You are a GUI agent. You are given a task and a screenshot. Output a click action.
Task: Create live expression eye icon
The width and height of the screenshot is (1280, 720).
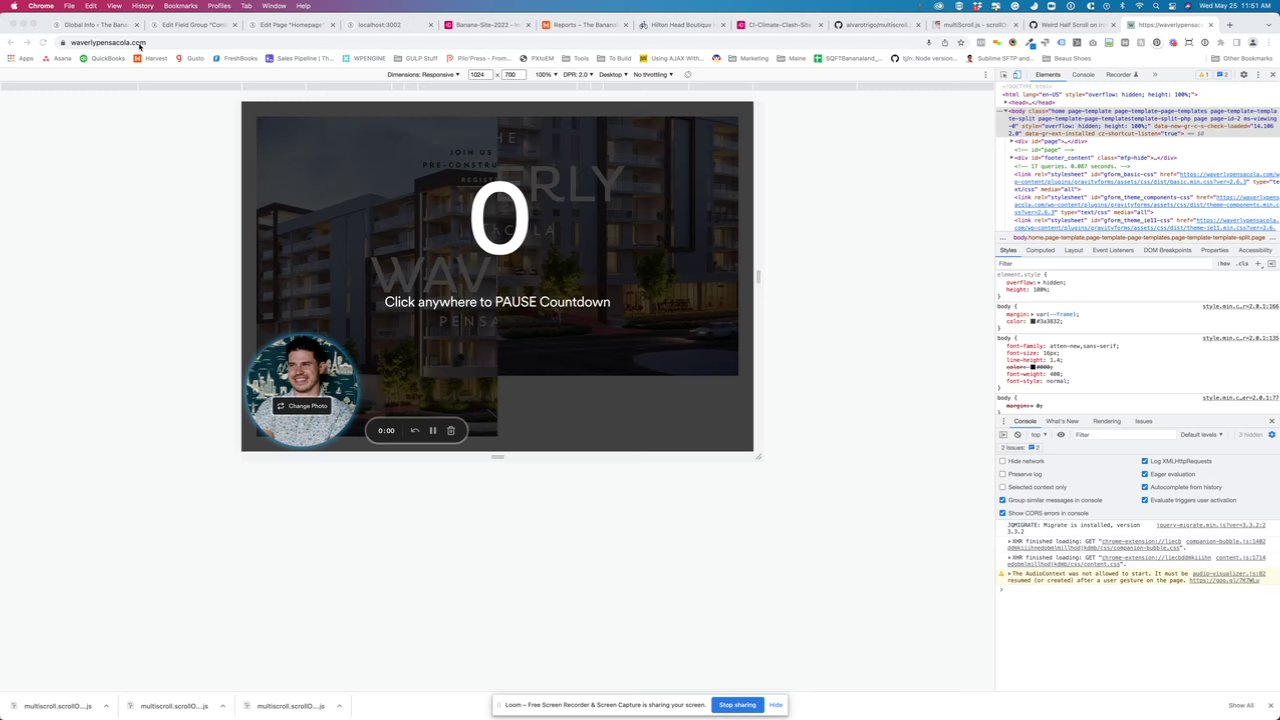(1061, 435)
